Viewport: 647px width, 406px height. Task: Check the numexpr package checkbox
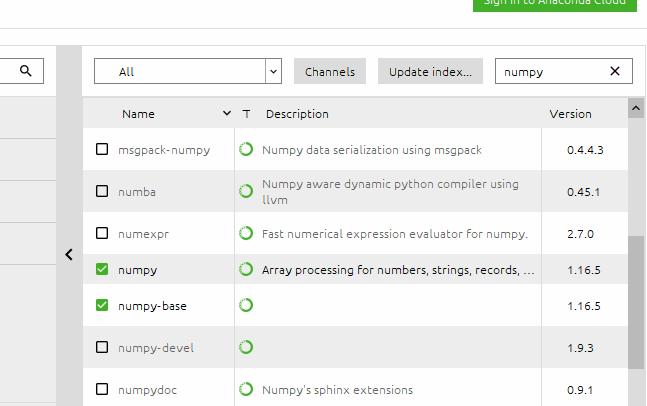pyautogui.click(x=102, y=233)
